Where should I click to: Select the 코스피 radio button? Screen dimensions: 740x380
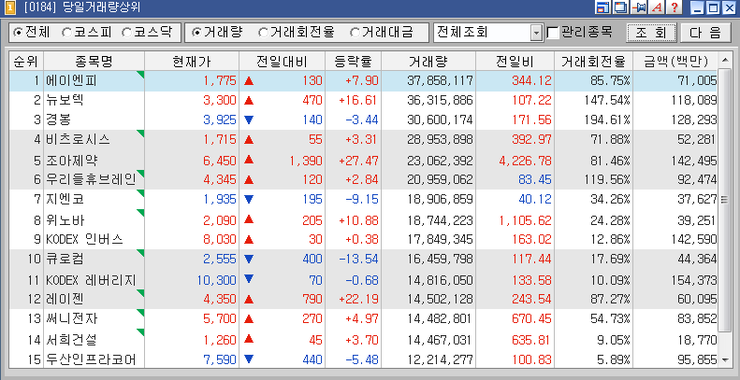[67, 33]
